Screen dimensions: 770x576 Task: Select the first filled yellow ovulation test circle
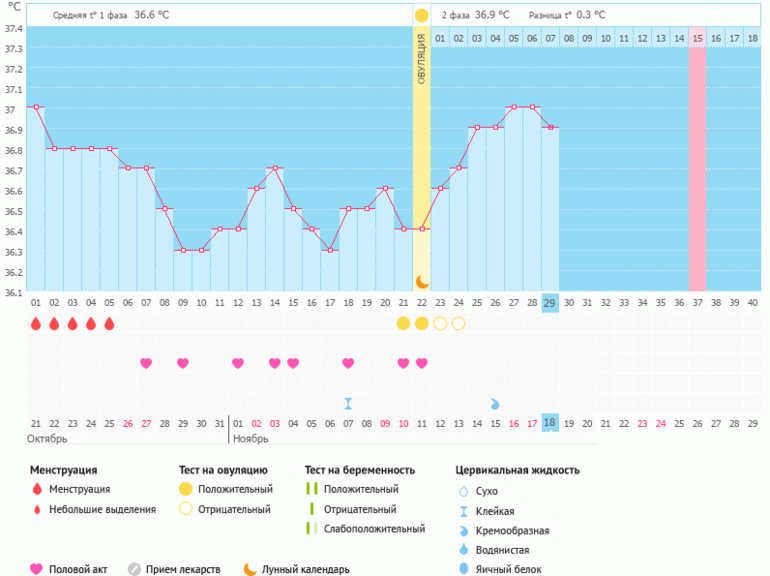tap(403, 323)
